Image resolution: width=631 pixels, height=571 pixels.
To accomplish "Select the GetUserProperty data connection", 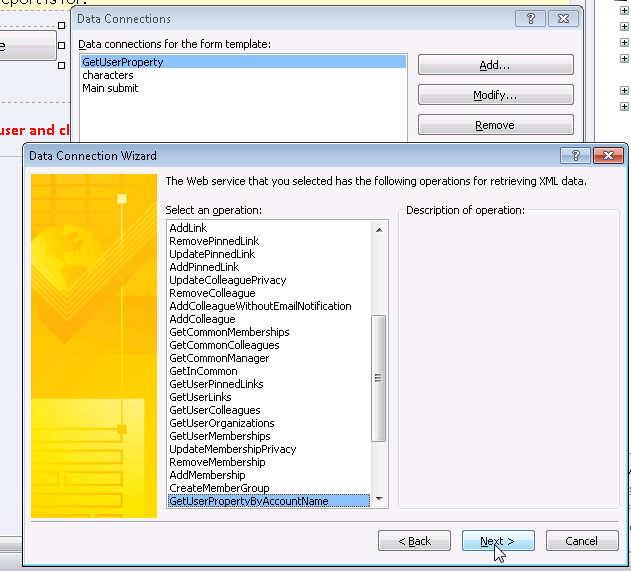I will pos(123,62).
